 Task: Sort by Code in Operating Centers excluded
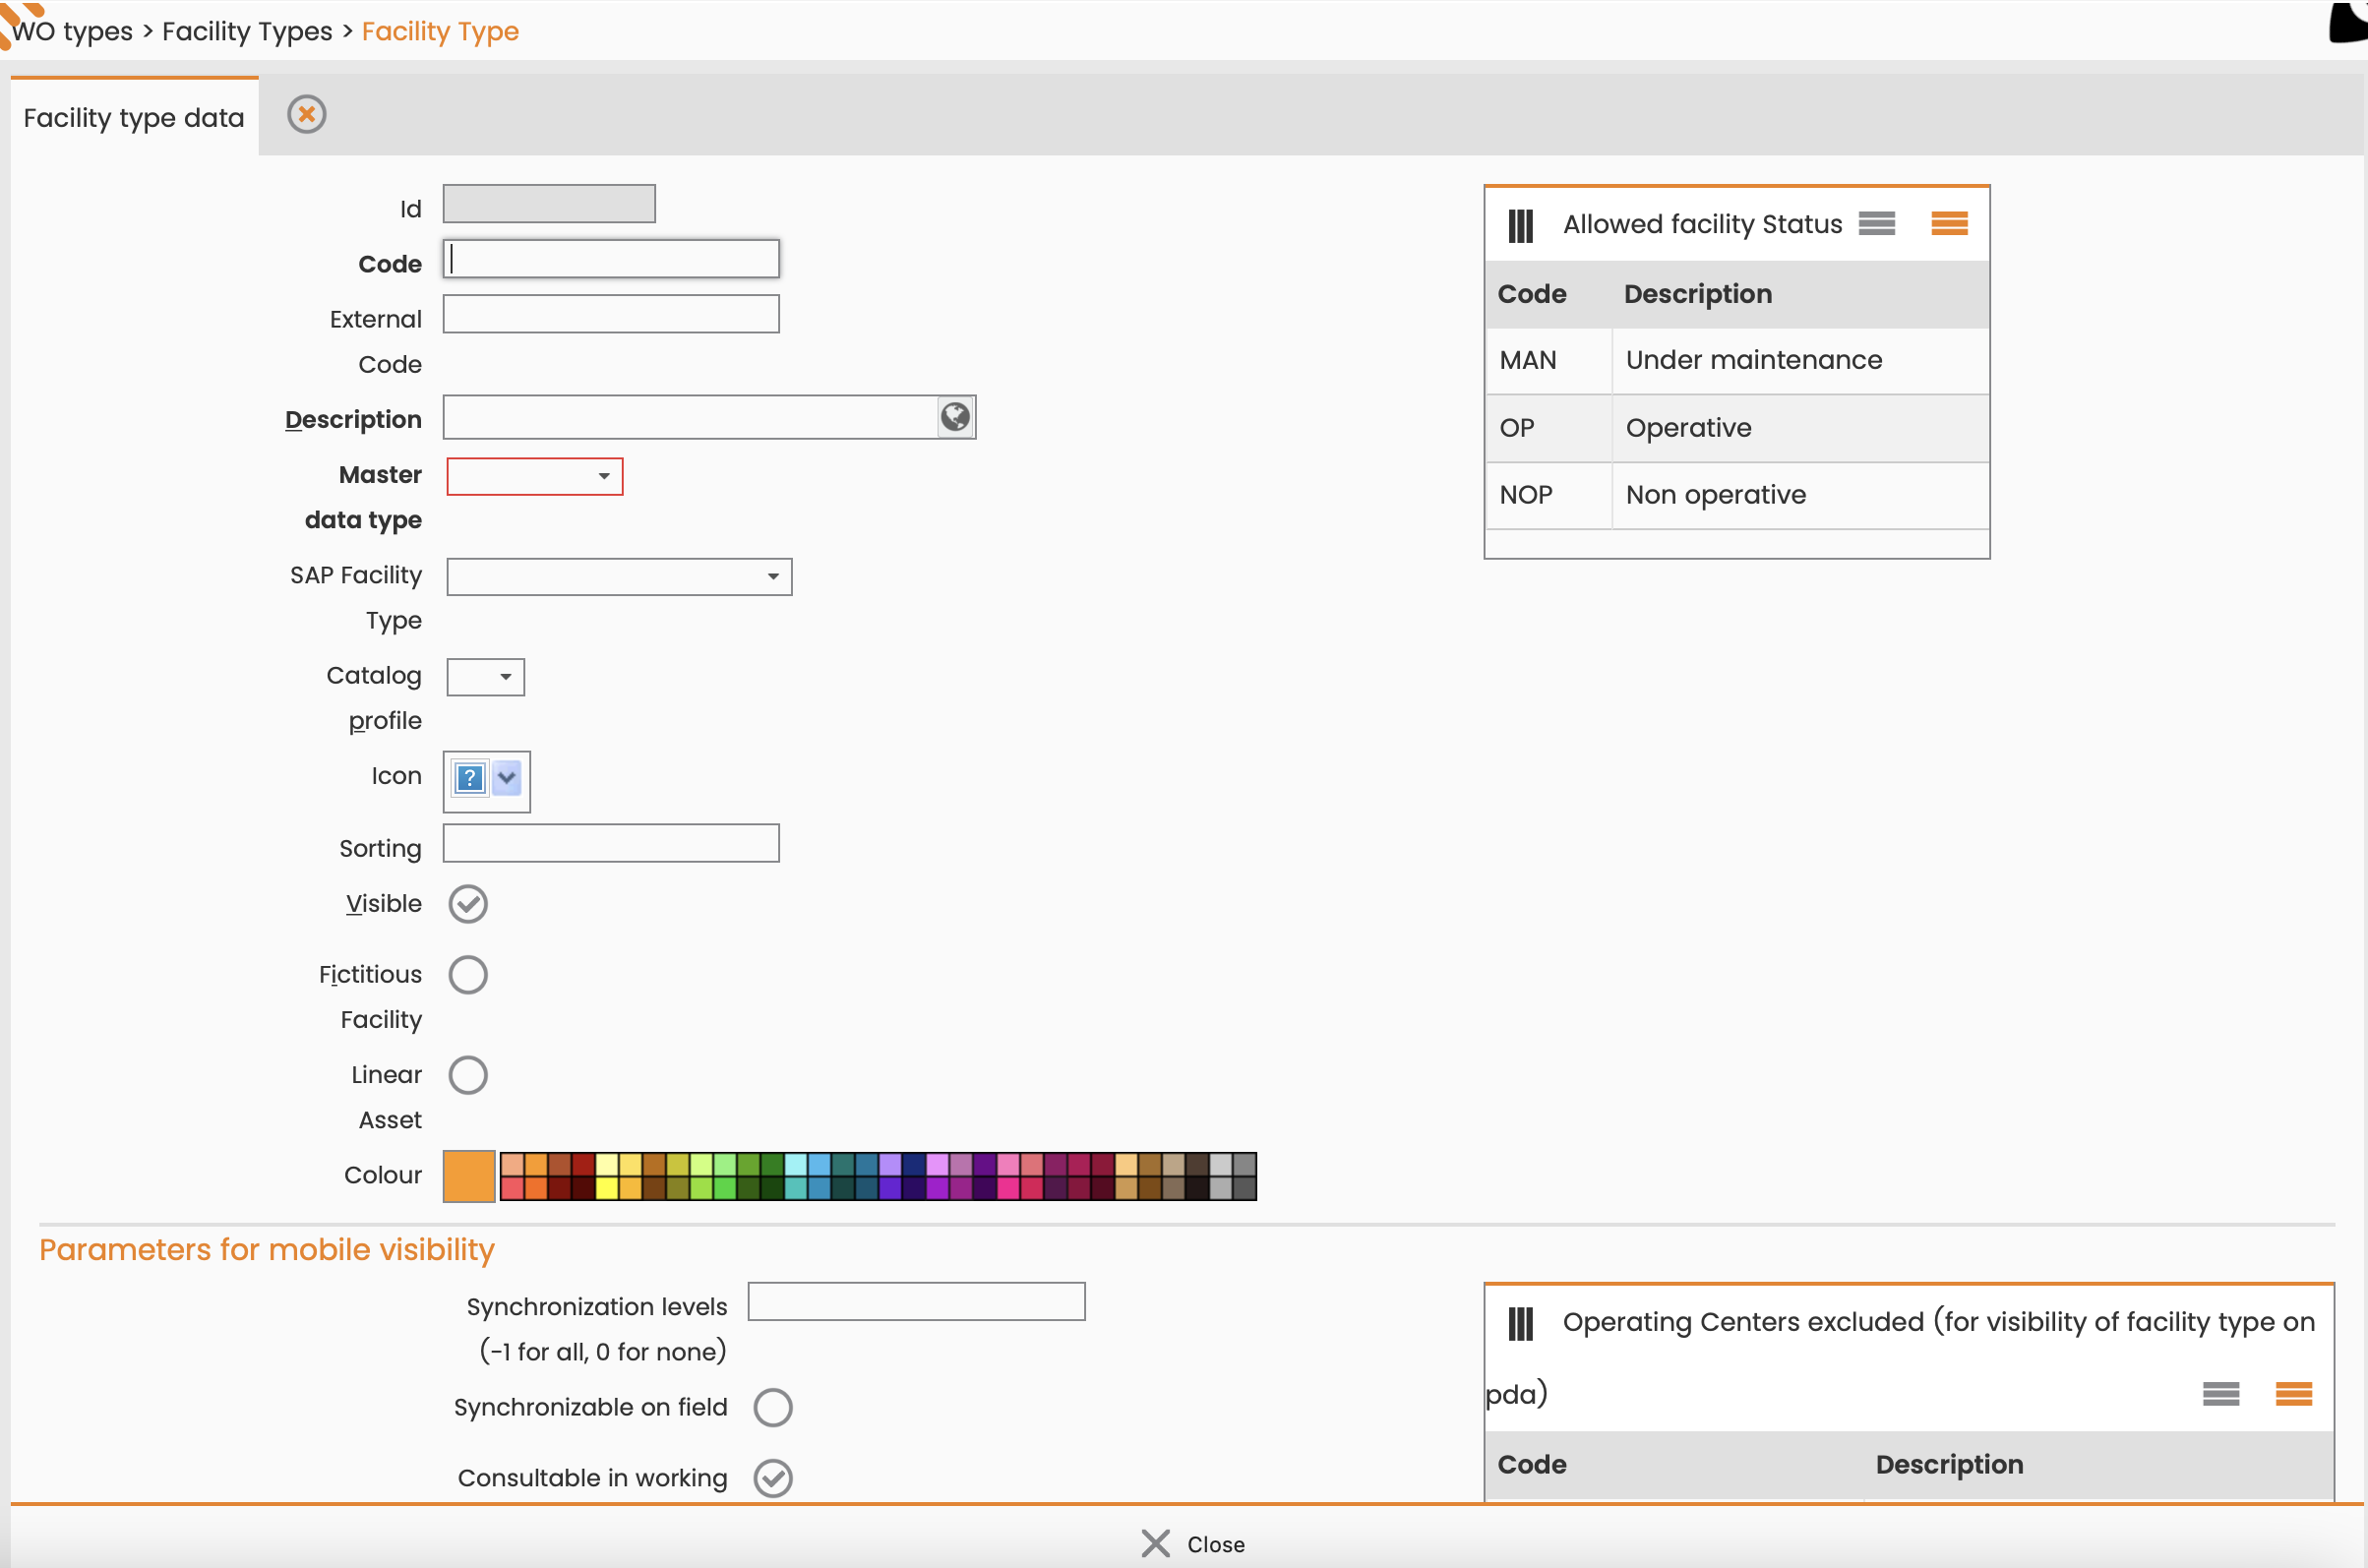tap(1531, 1464)
